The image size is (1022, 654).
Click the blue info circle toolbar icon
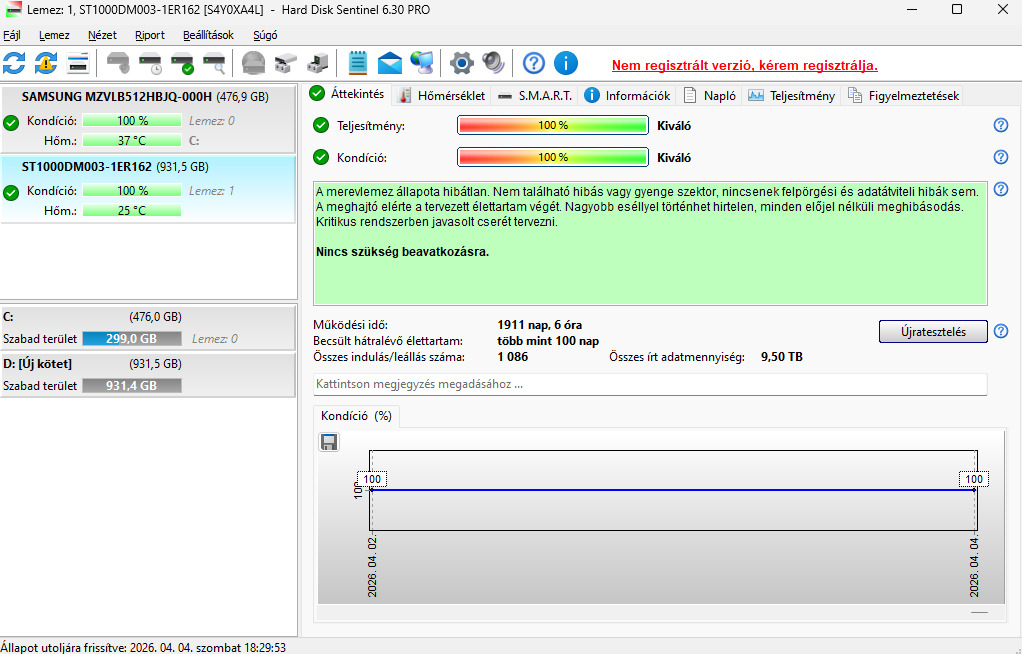566,63
